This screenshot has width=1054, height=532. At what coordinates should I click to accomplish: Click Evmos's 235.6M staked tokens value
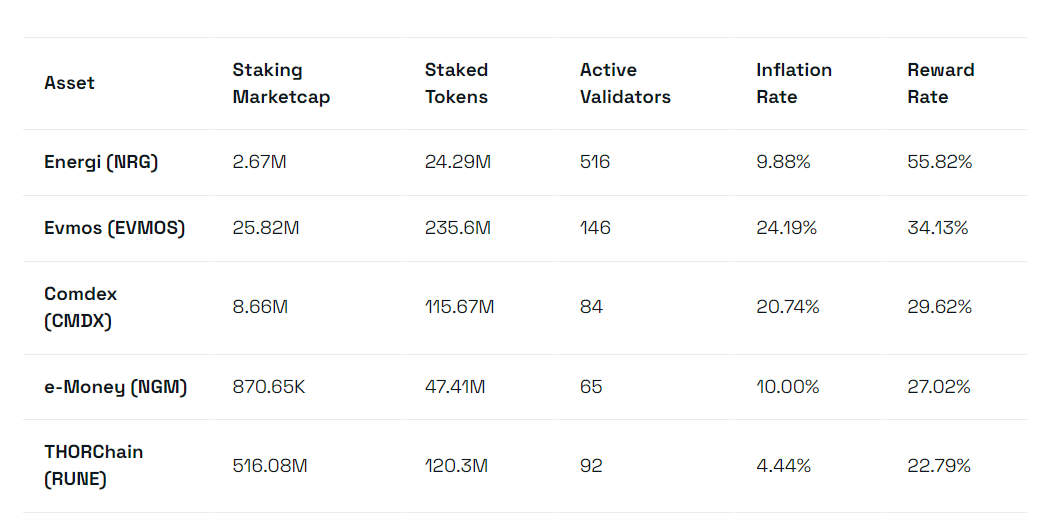coord(457,228)
